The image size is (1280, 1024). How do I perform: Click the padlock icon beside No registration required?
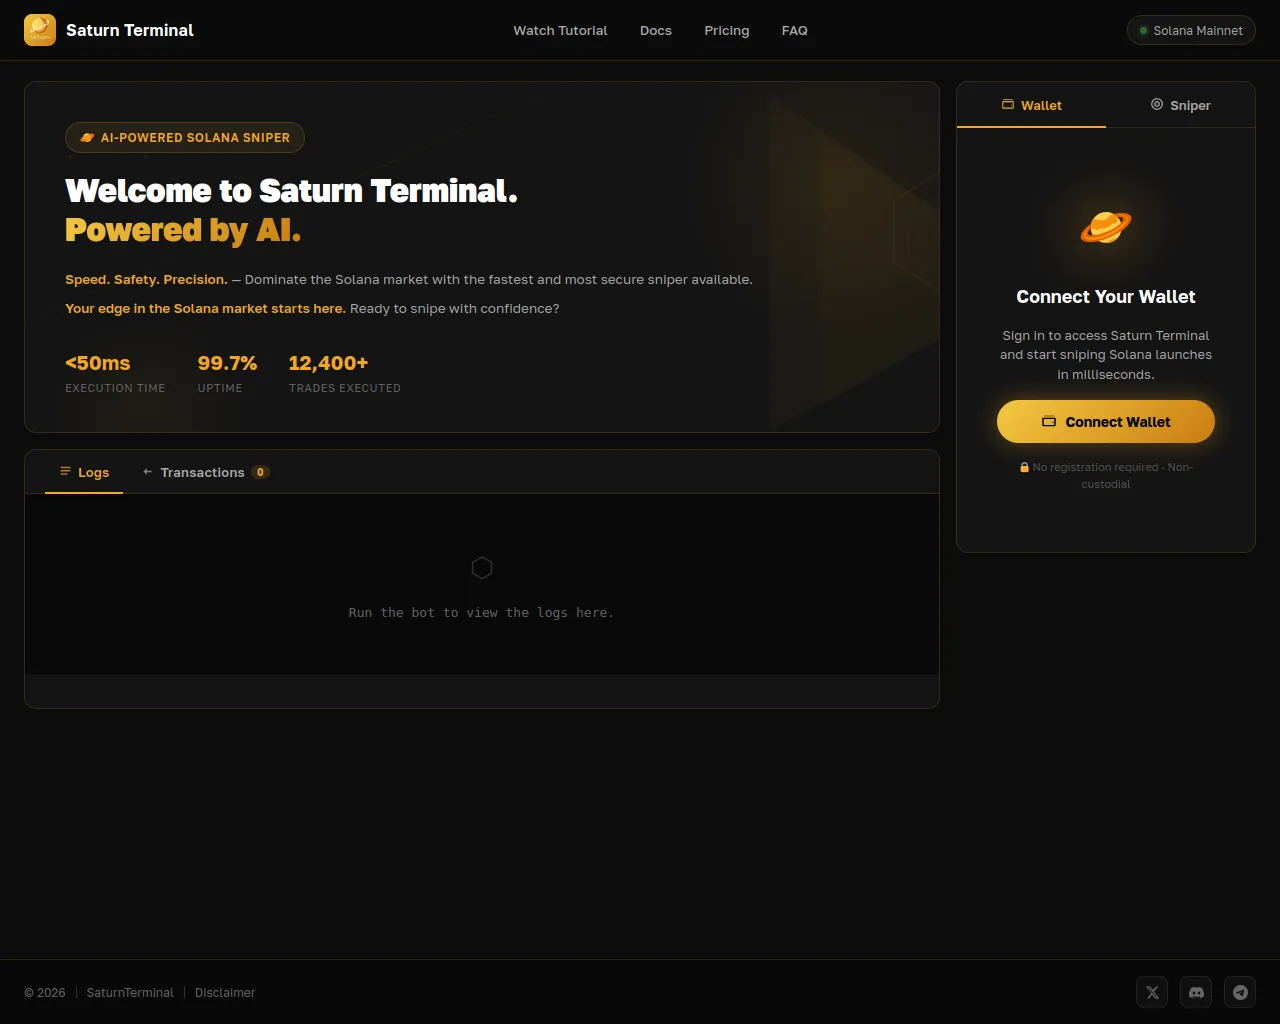point(1024,467)
